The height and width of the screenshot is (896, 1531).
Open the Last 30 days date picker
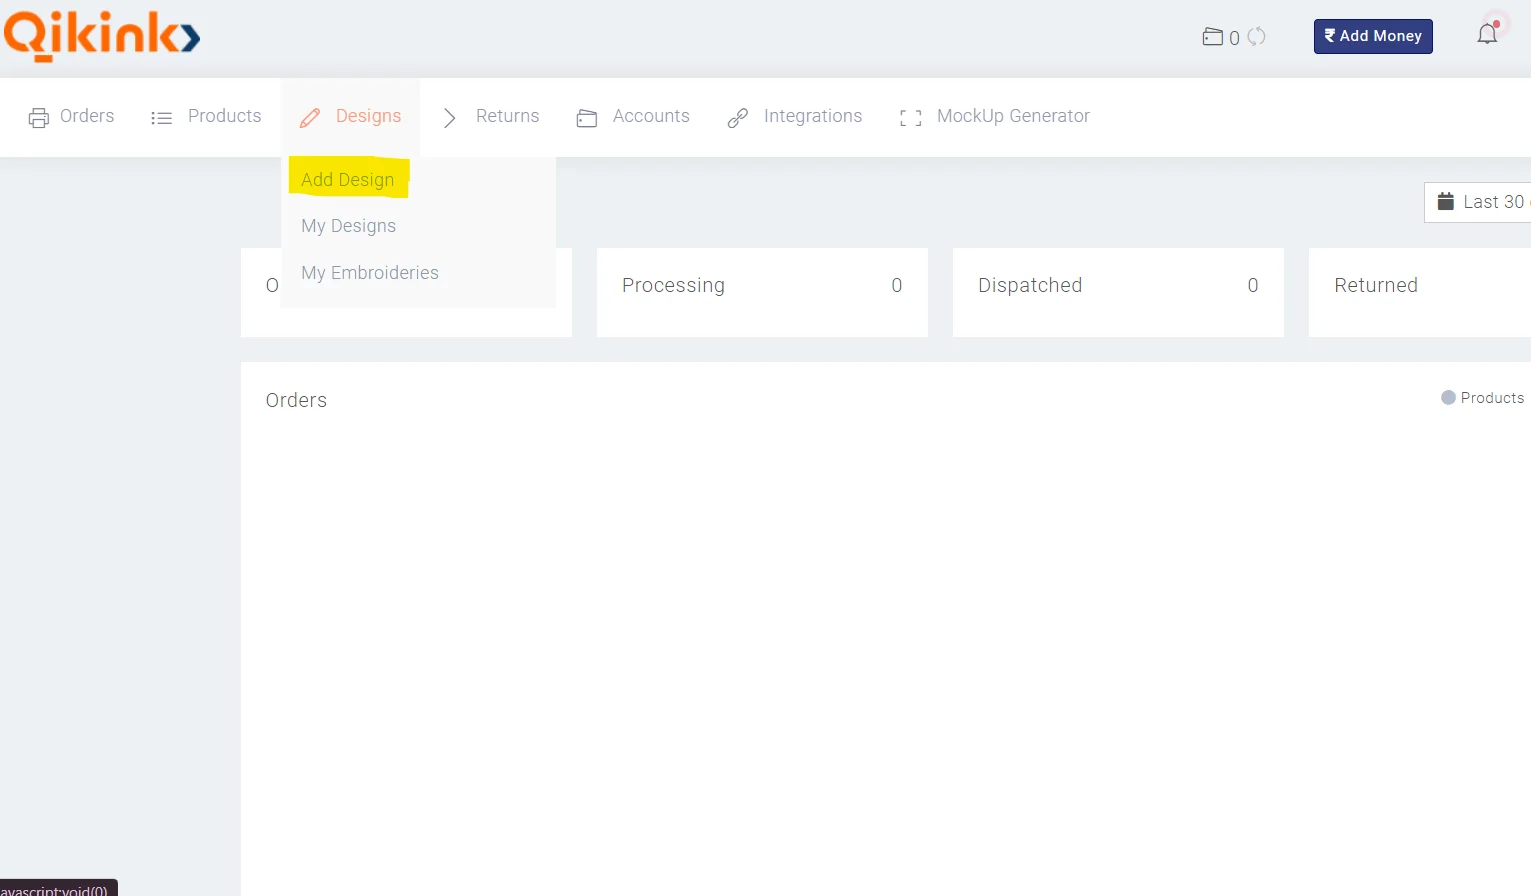pyautogui.click(x=1480, y=202)
